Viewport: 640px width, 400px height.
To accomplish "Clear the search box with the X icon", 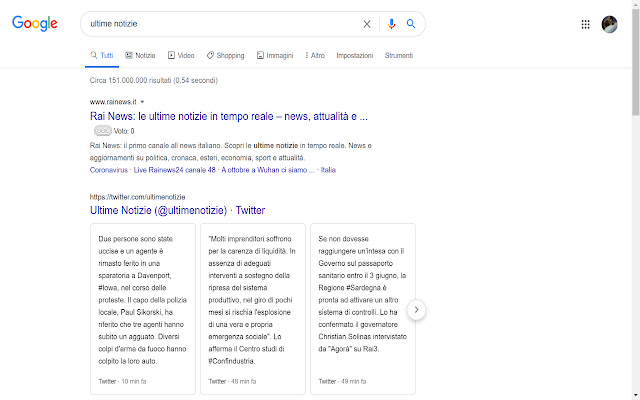I will coord(367,24).
